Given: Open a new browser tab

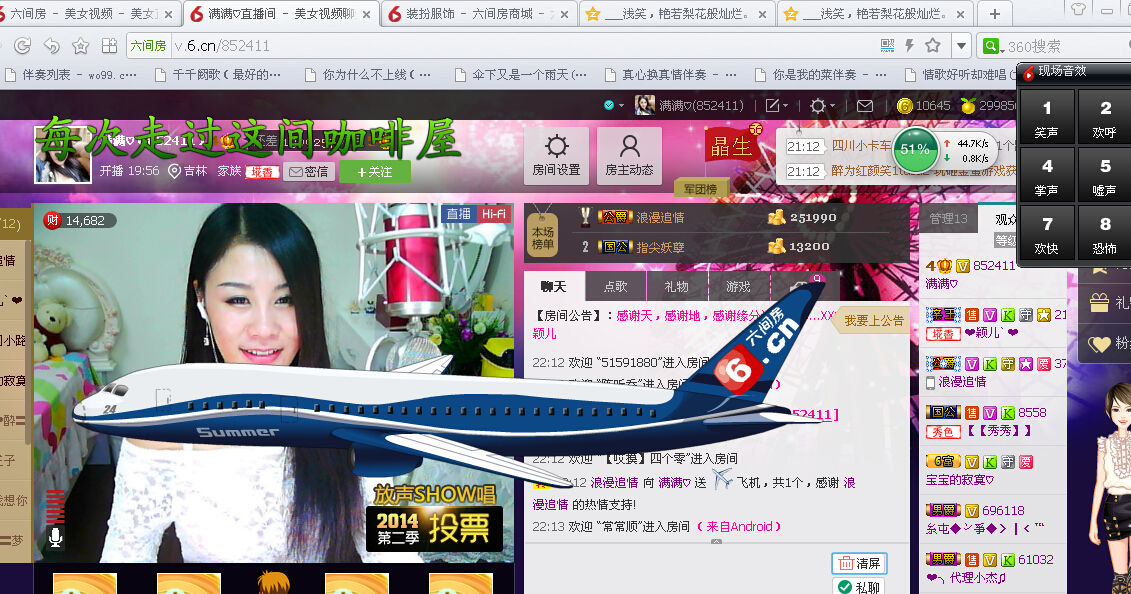Looking at the screenshot, I should coord(995,14).
